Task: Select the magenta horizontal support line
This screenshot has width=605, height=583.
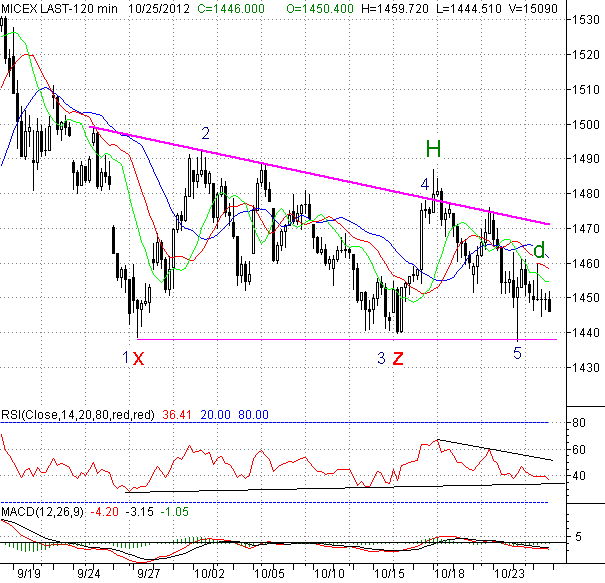Action: [x=347, y=340]
